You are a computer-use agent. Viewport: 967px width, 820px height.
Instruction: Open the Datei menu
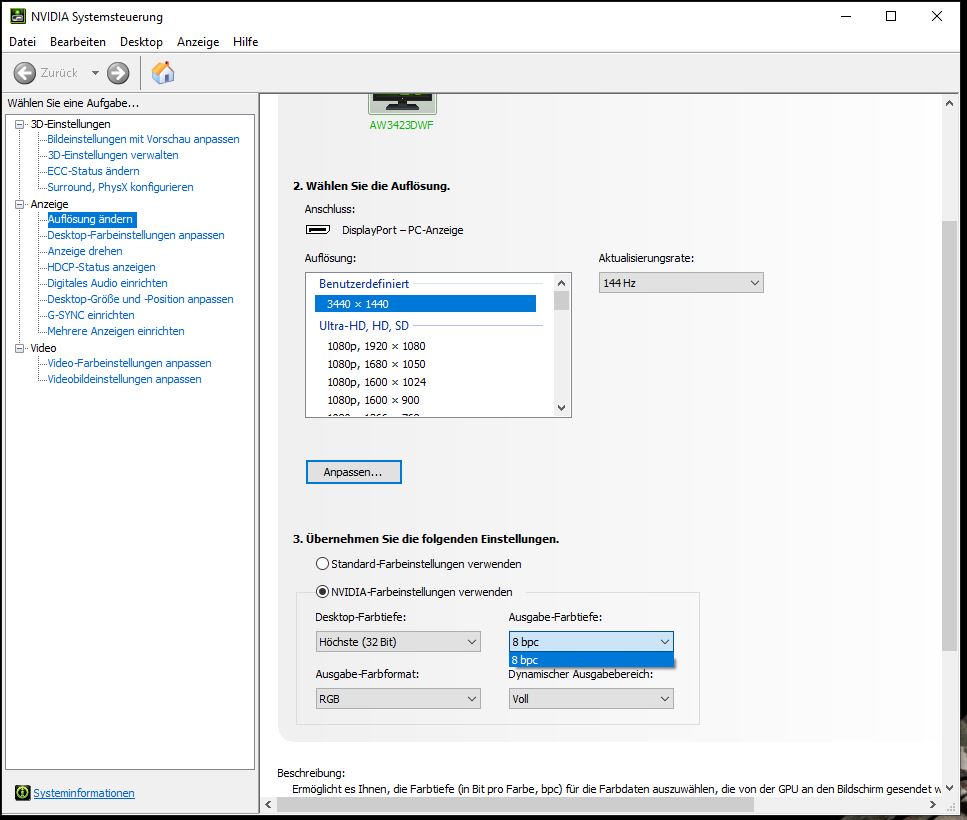(22, 42)
